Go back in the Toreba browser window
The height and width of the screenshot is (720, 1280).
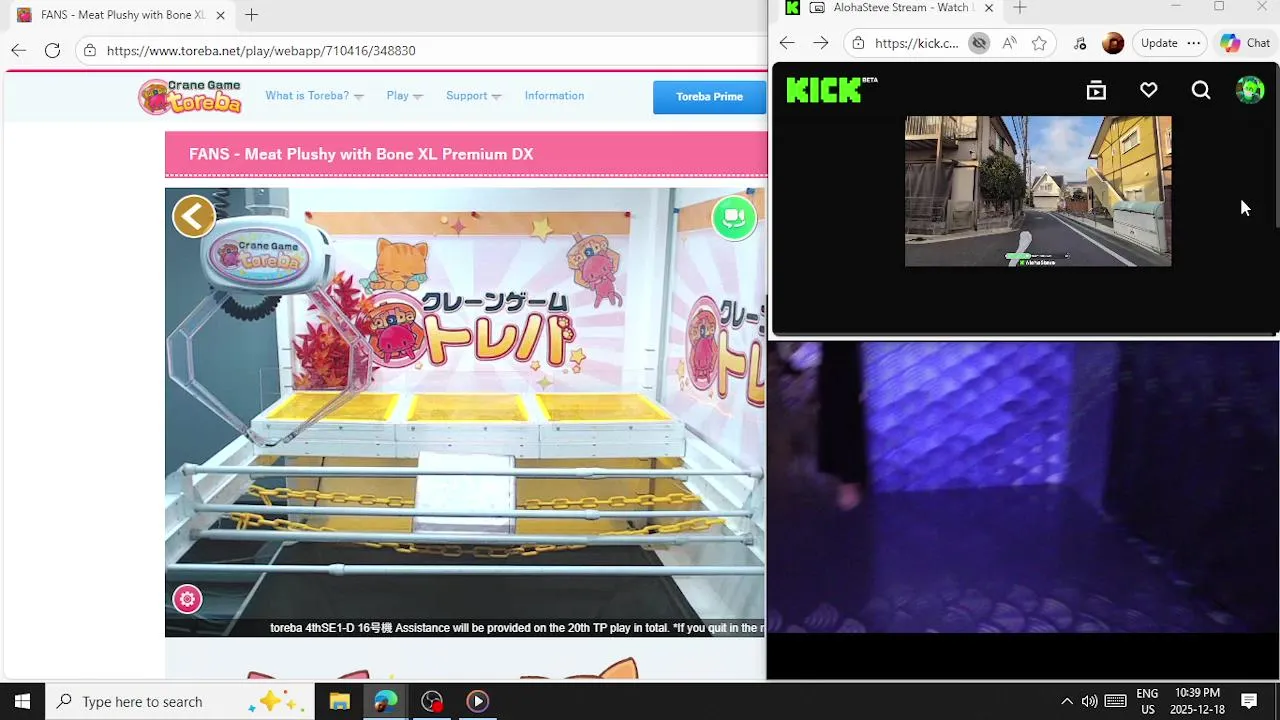click(x=19, y=50)
